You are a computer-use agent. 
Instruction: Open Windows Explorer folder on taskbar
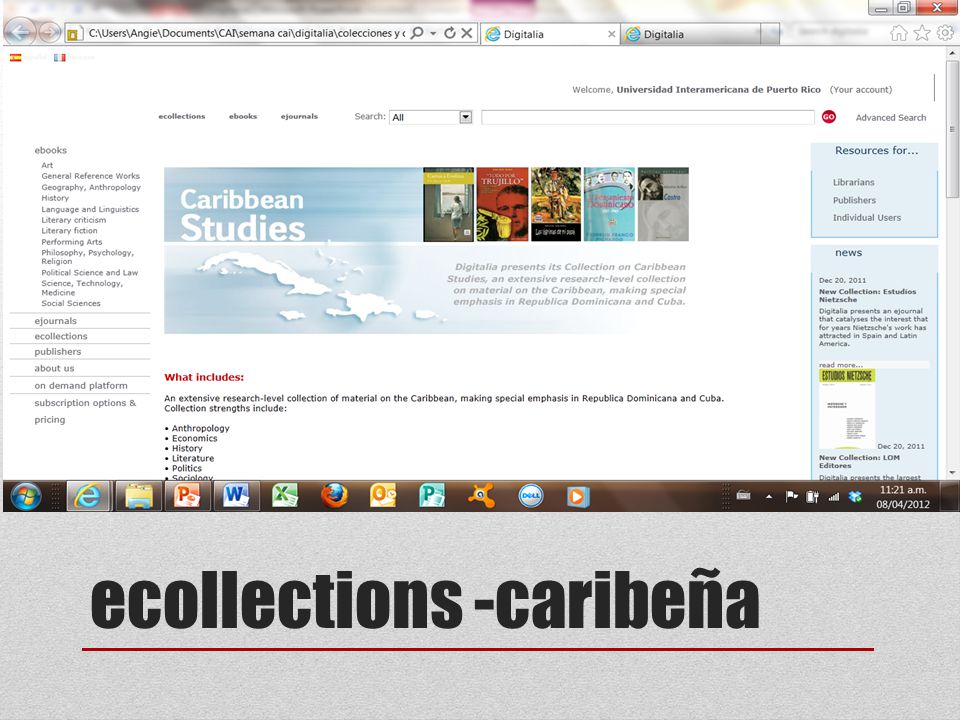point(139,496)
